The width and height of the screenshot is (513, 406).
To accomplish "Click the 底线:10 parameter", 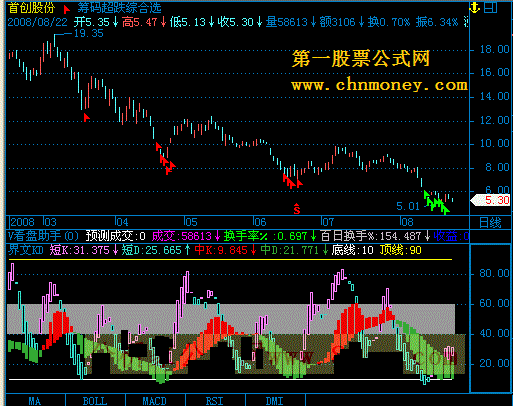I will click(353, 250).
